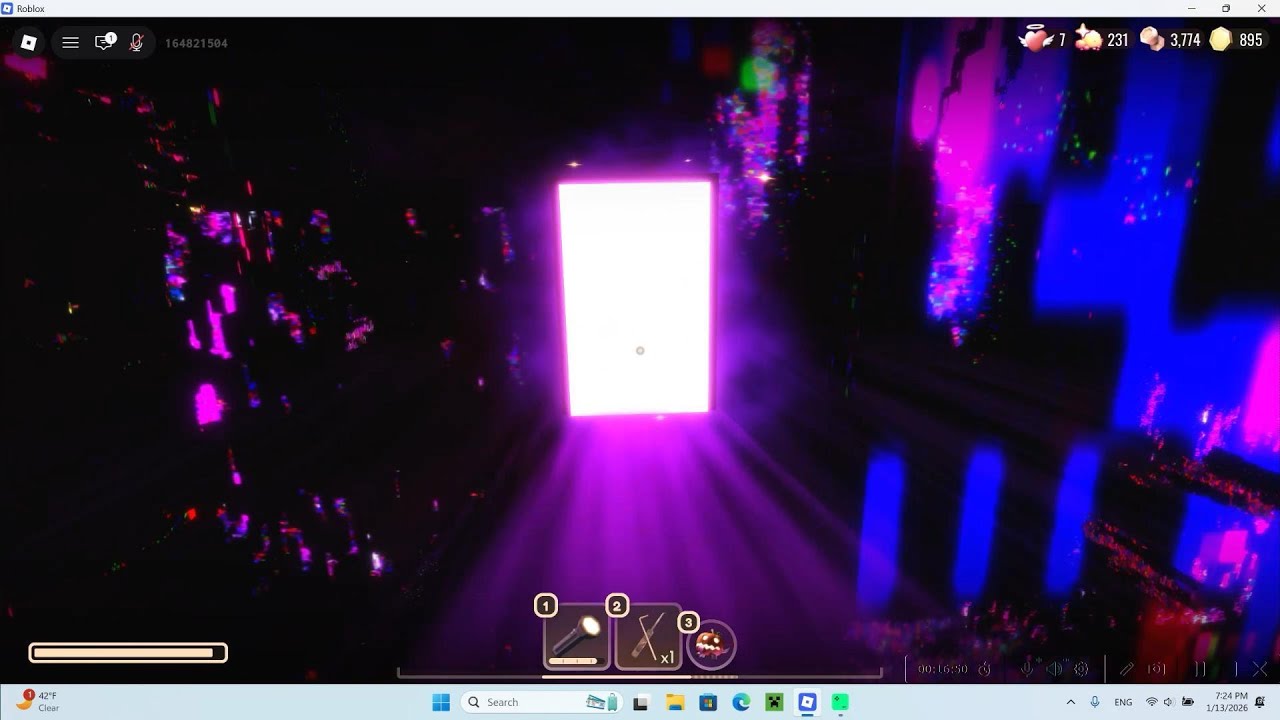Unmute the Roblox voice chat microphone

137,42
